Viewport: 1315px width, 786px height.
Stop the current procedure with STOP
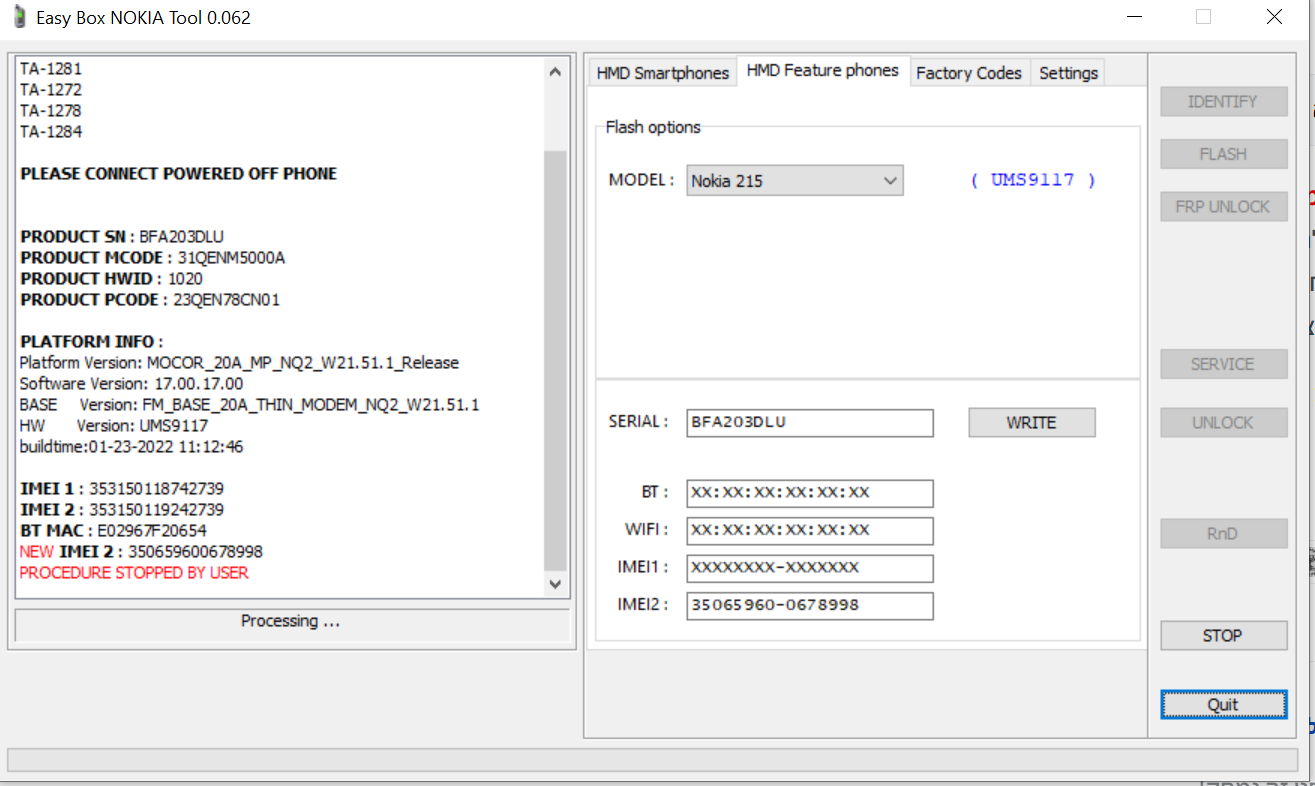pyautogui.click(x=1223, y=635)
